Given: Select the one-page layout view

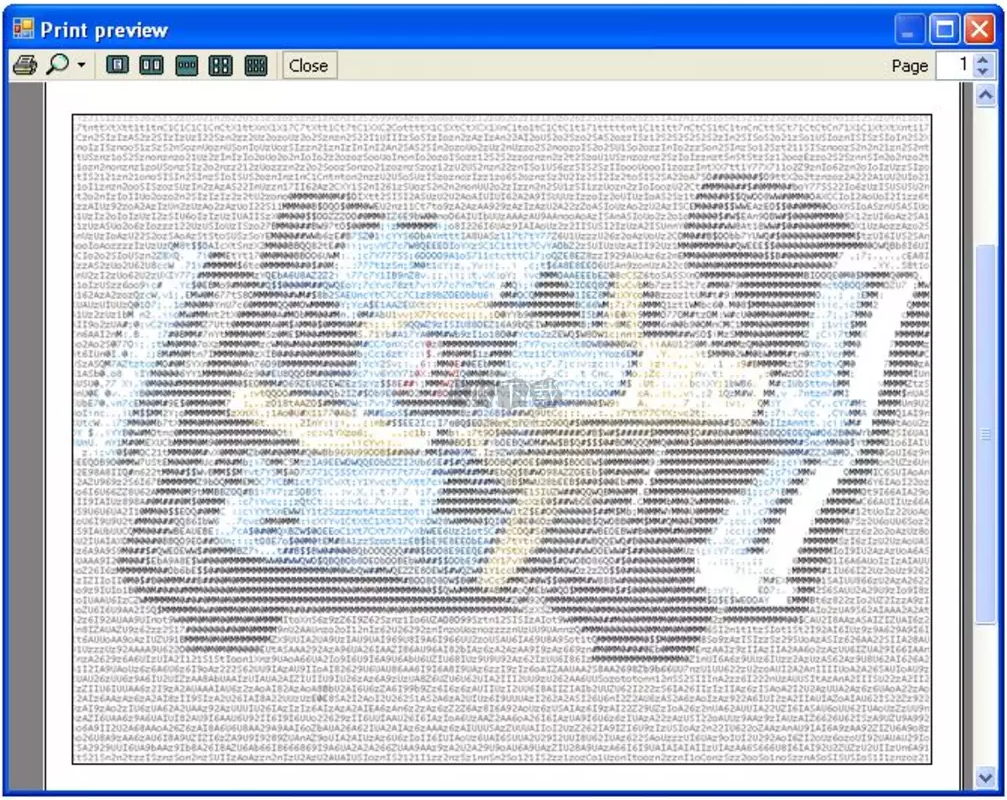Looking at the screenshot, I should pos(118,65).
